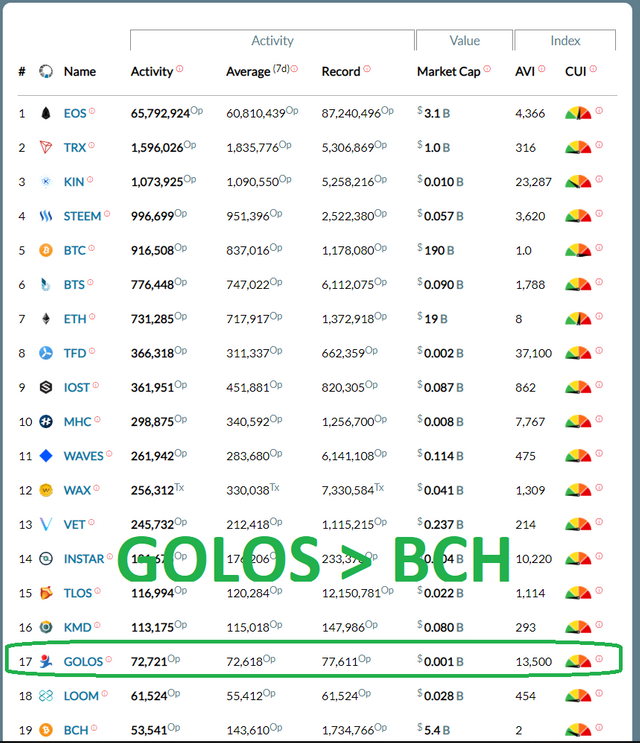Open the WAVES link
The width and height of the screenshot is (640, 743).
pyautogui.click(x=84, y=456)
